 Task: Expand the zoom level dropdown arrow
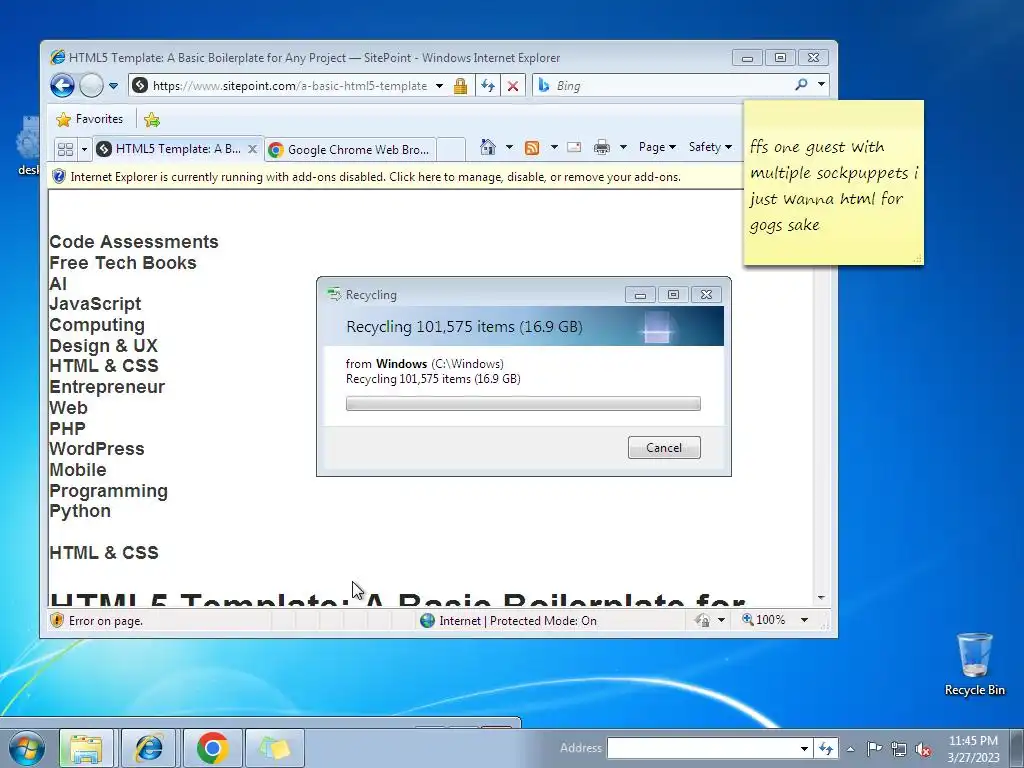pyautogui.click(x=805, y=620)
